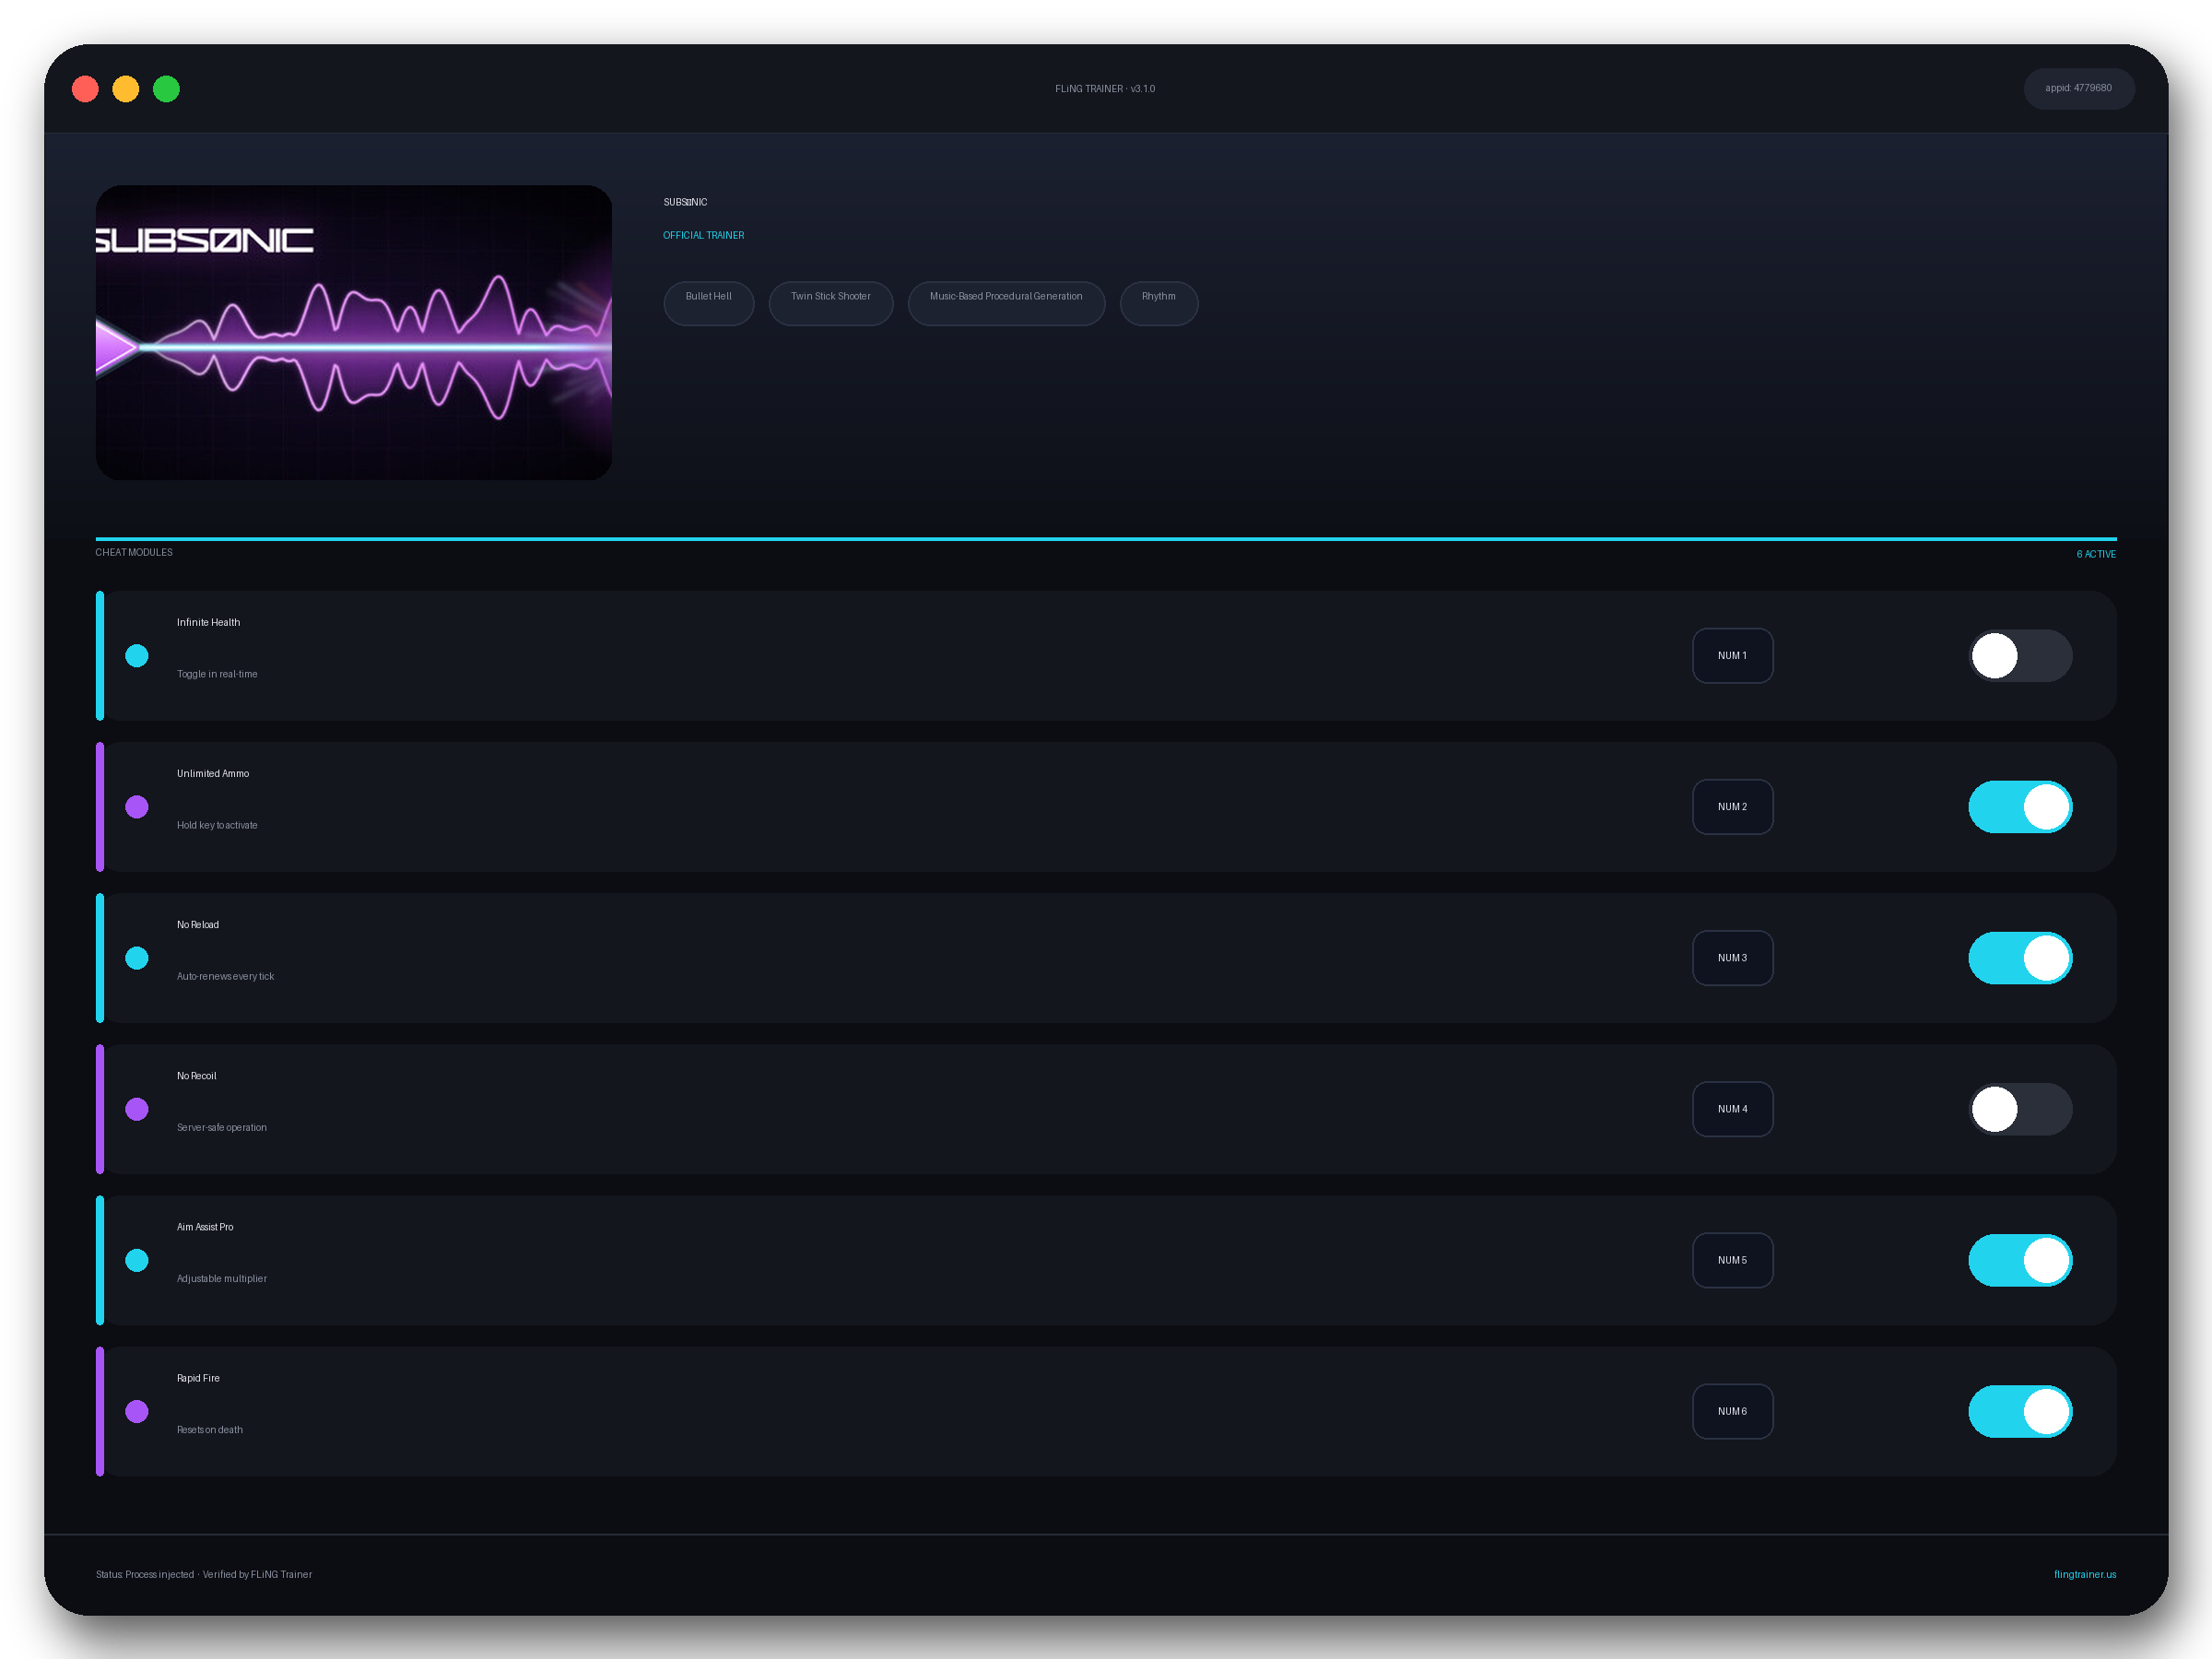
Task: Click the Infinite Health module name
Action: point(208,622)
